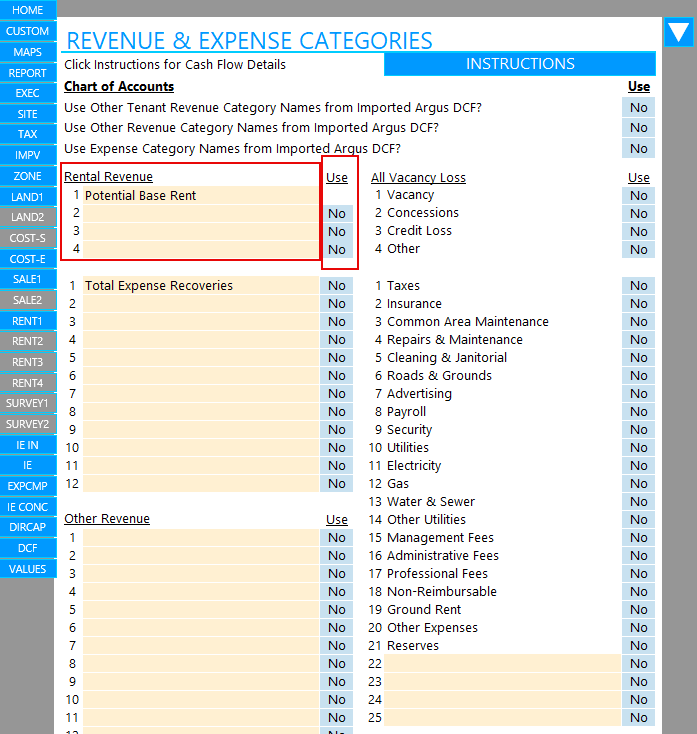Select the Non-Reimbursable label
The width and height of the screenshot is (697, 734).
tap(442, 592)
